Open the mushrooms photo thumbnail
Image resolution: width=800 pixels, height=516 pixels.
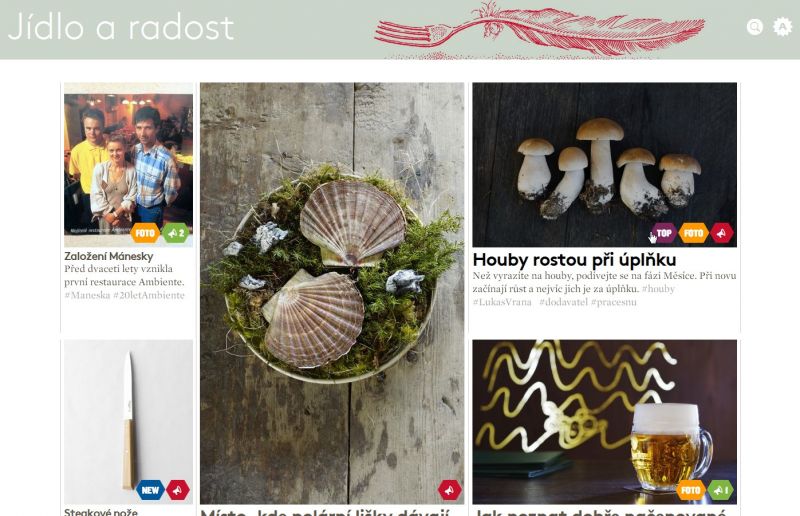[x=605, y=165]
